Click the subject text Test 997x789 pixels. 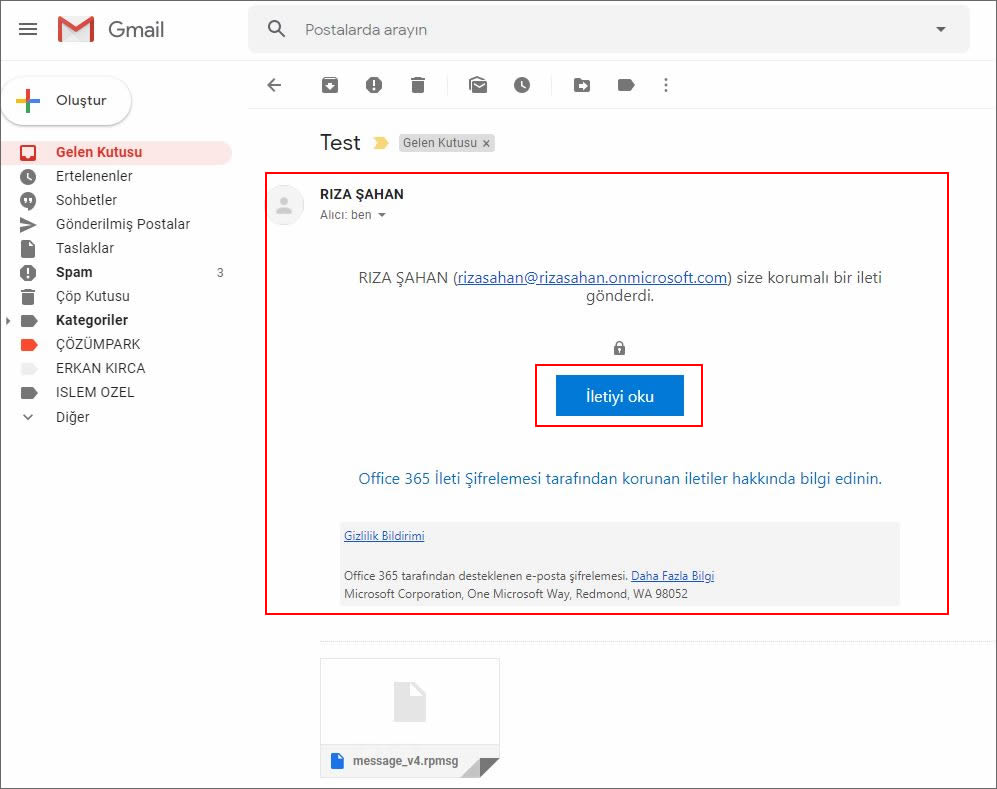340,142
